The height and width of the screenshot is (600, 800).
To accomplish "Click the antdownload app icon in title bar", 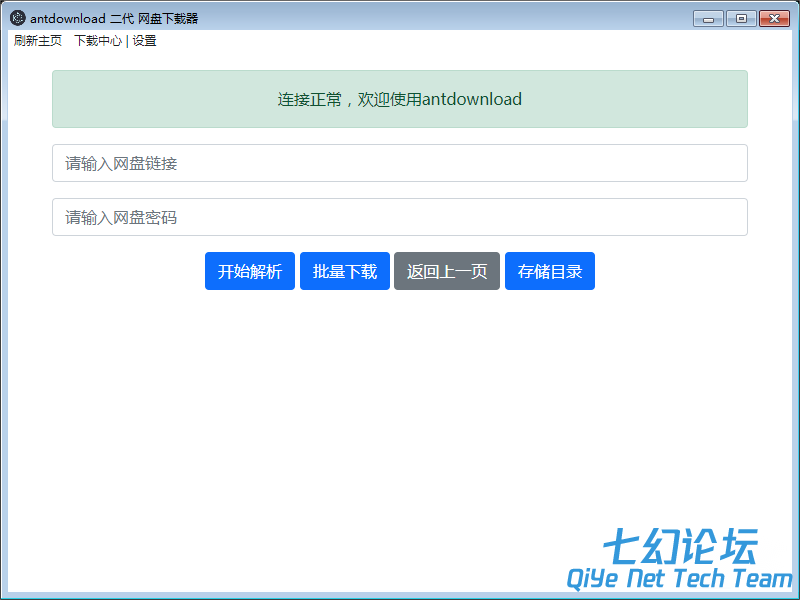I will tap(18, 18).
